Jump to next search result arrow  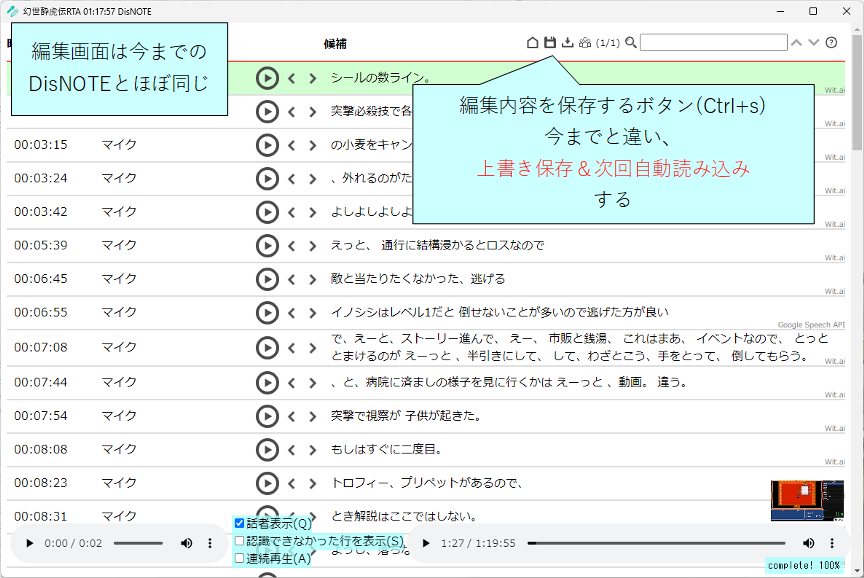coord(814,42)
